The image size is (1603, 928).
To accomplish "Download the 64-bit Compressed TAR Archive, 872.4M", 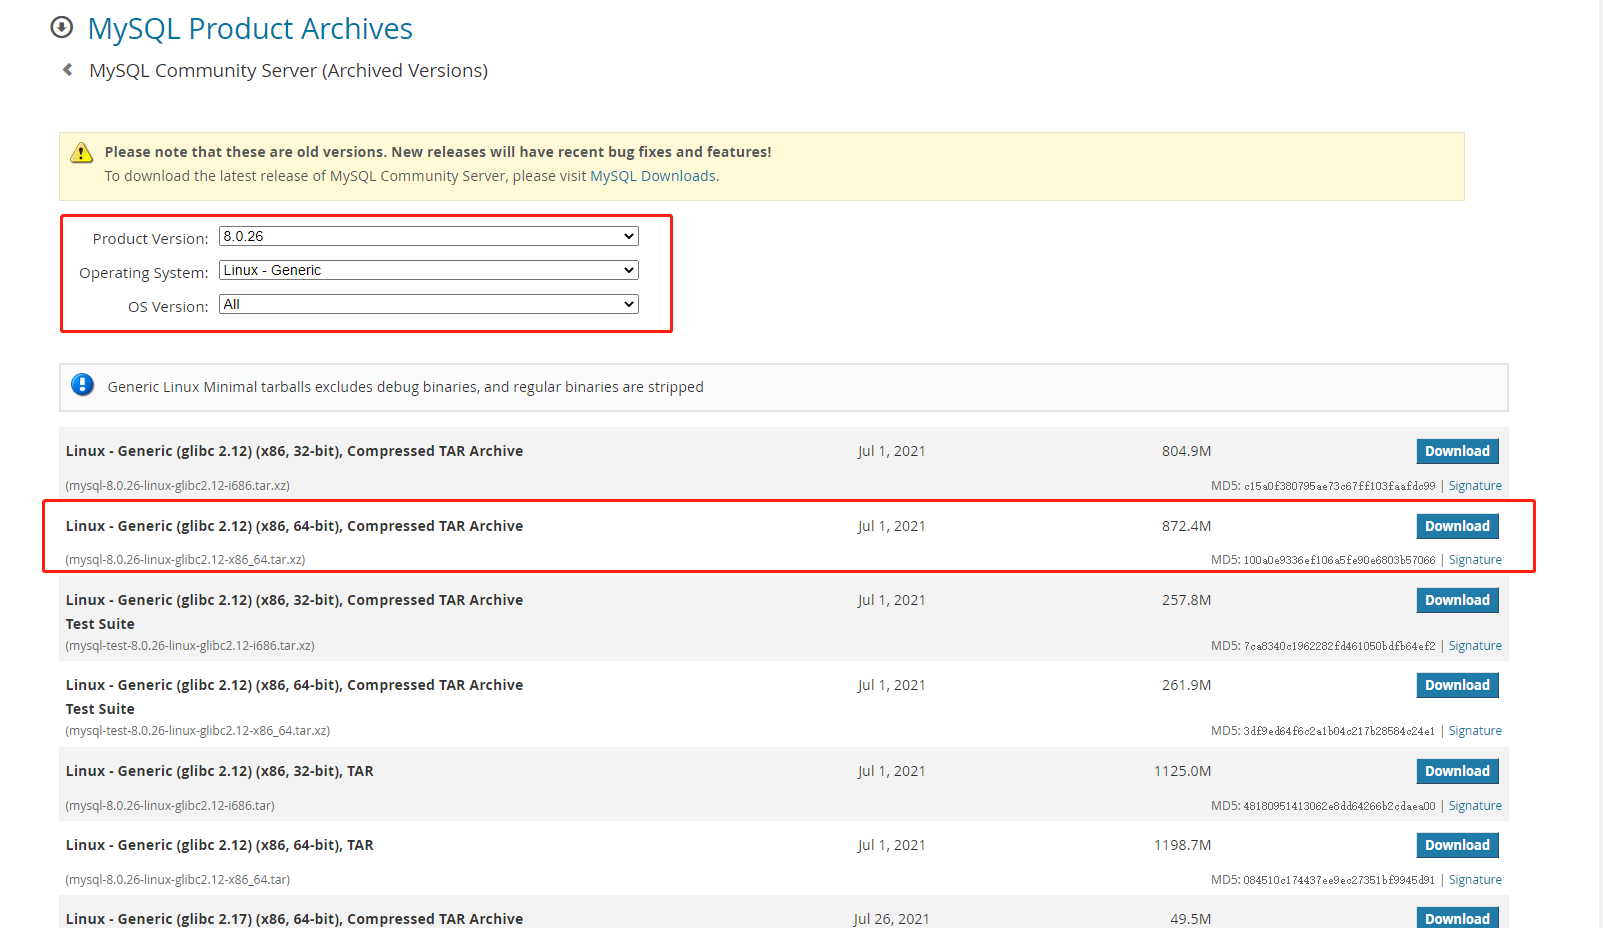I will click(x=1457, y=526).
